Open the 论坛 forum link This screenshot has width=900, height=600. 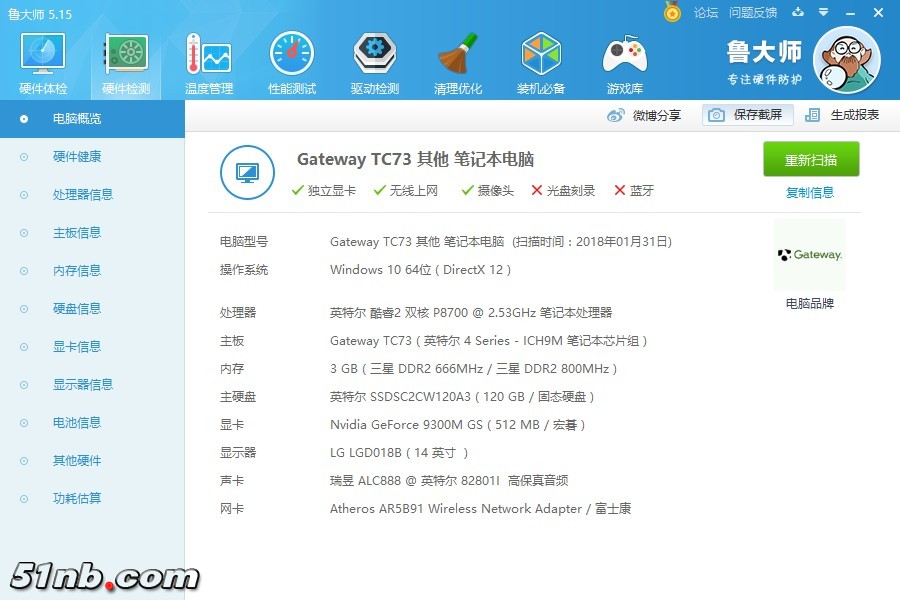(x=706, y=13)
